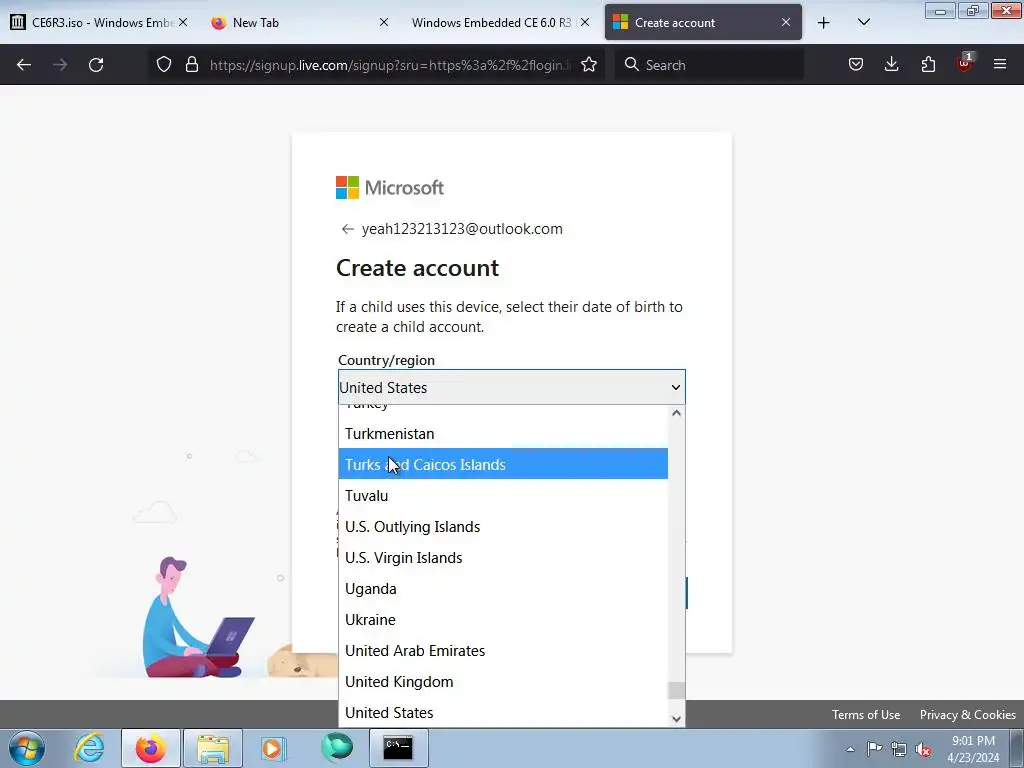The width and height of the screenshot is (1024, 768).
Task: Click the browser Search field
Action: tap(709, 65)
